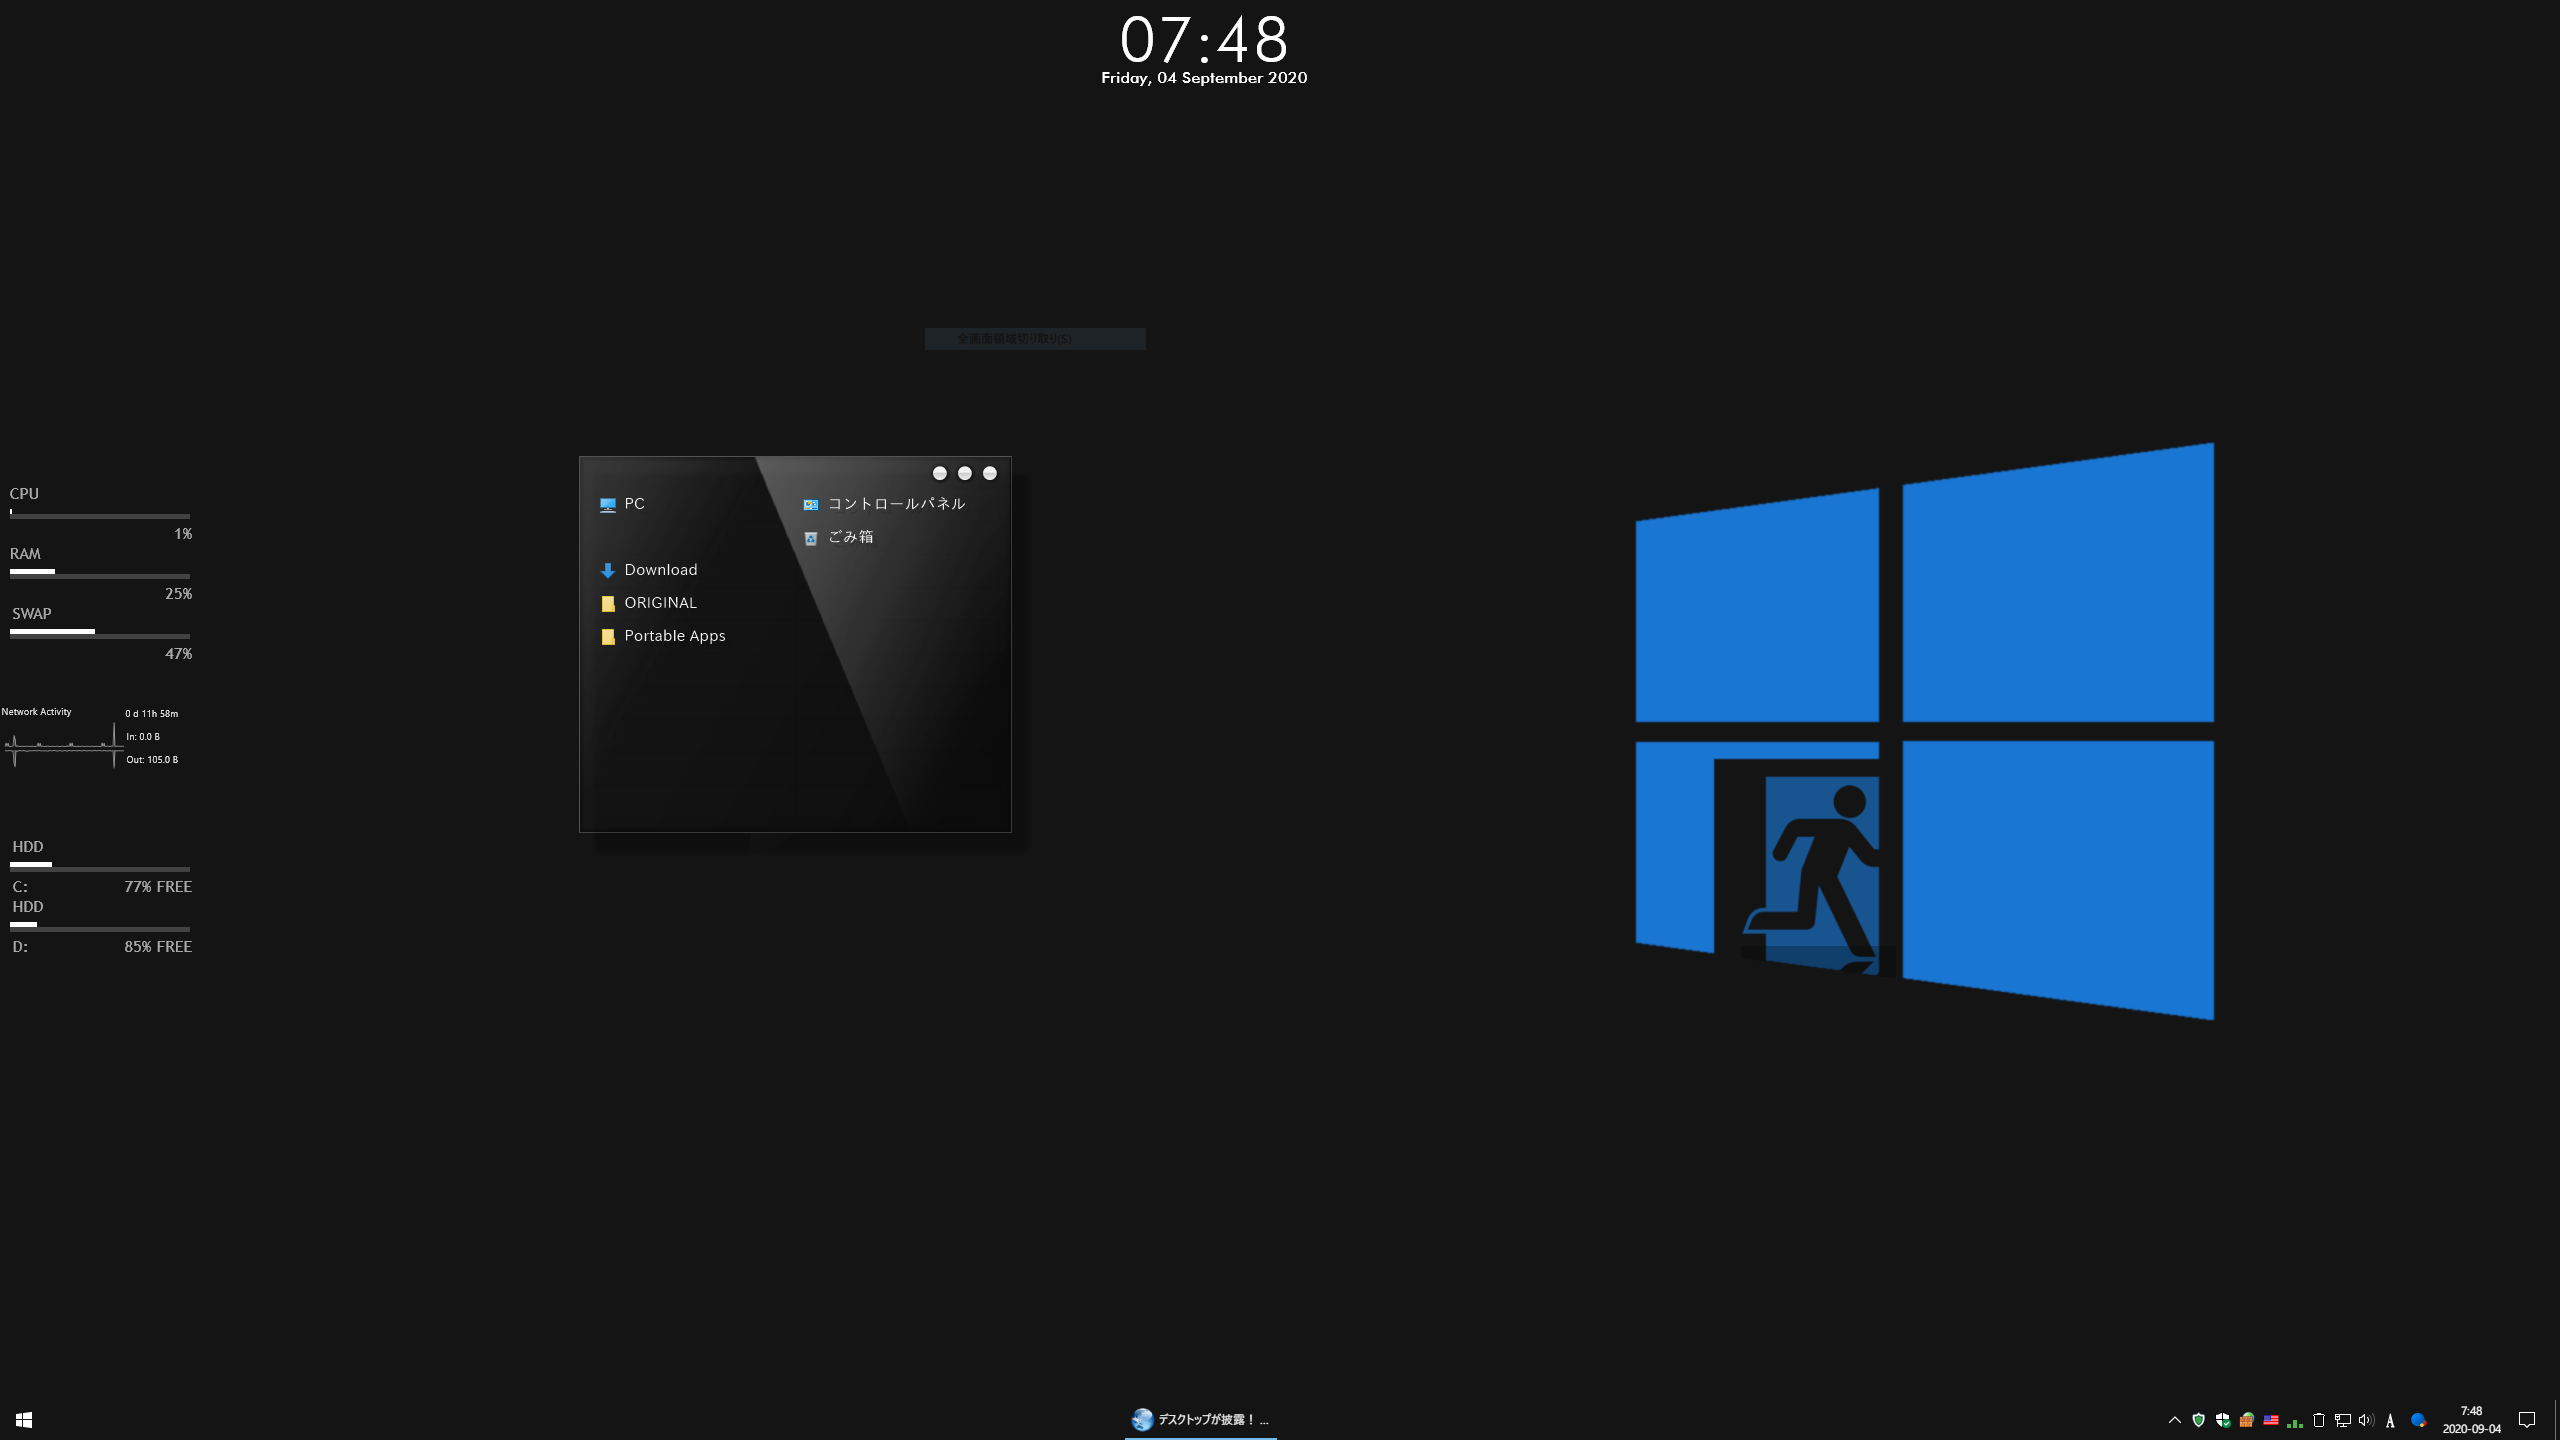
Task: Click the CPU usage meter bar
Action: (100, 515)
